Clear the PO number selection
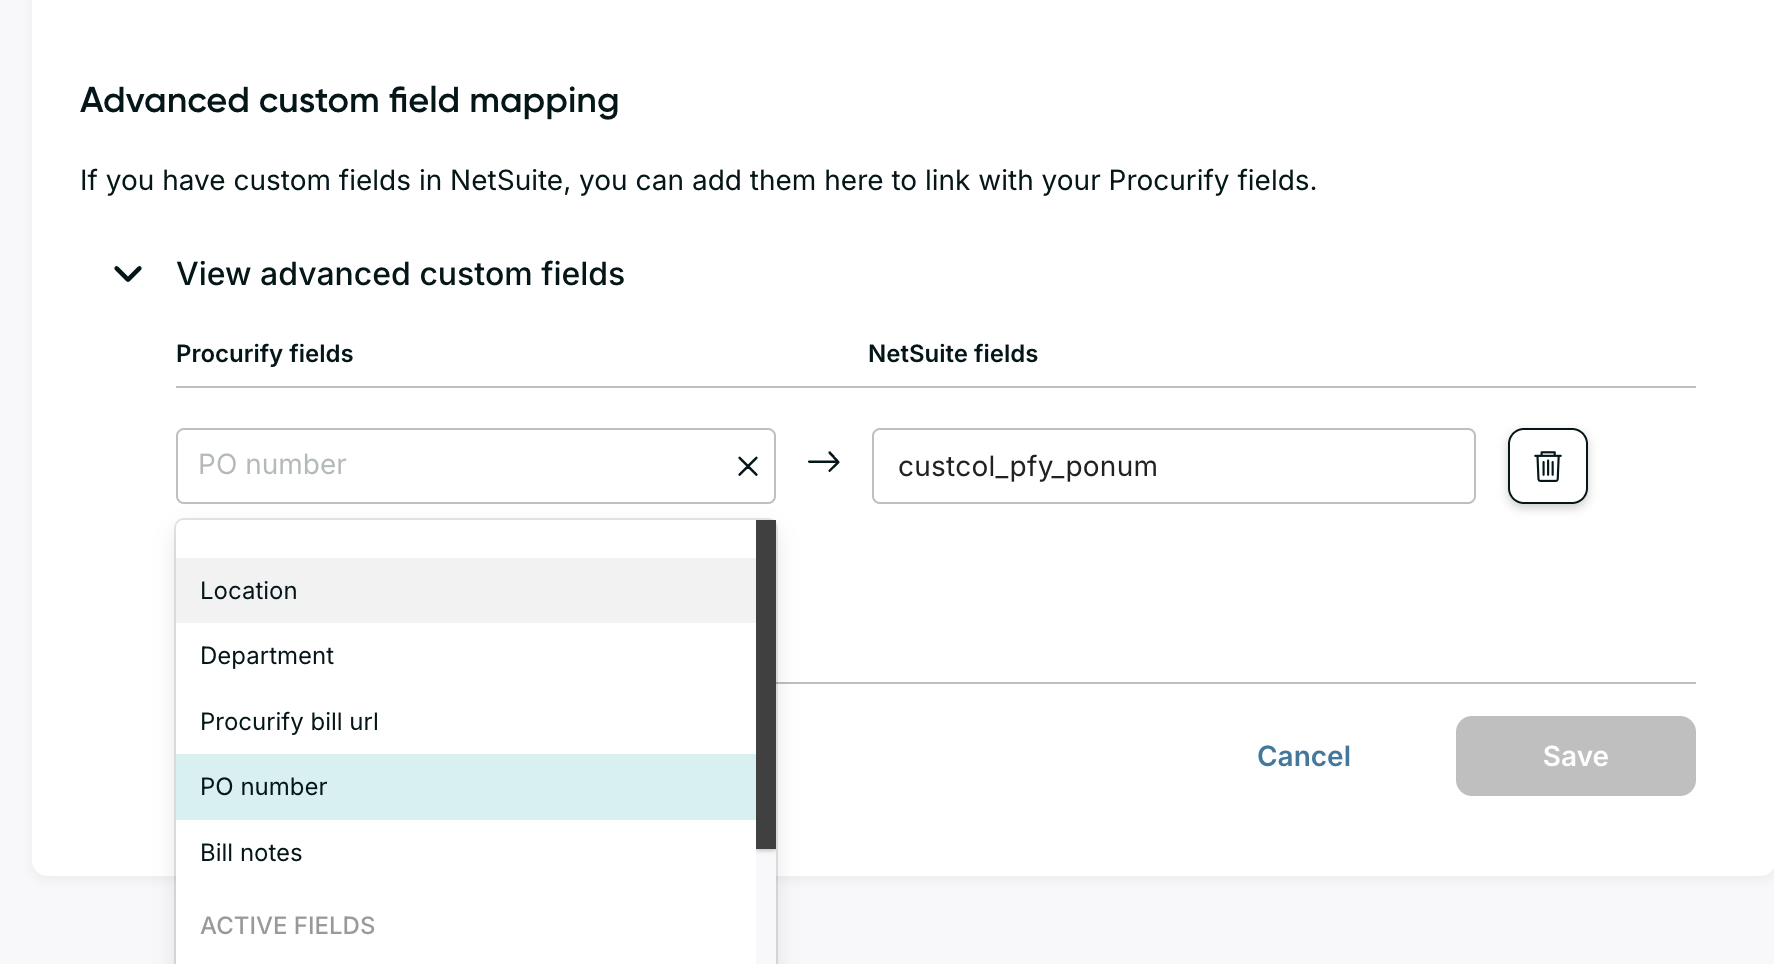Image resolution: width=1774 pixels, height=964 pixels. click(x=747, y=466)
